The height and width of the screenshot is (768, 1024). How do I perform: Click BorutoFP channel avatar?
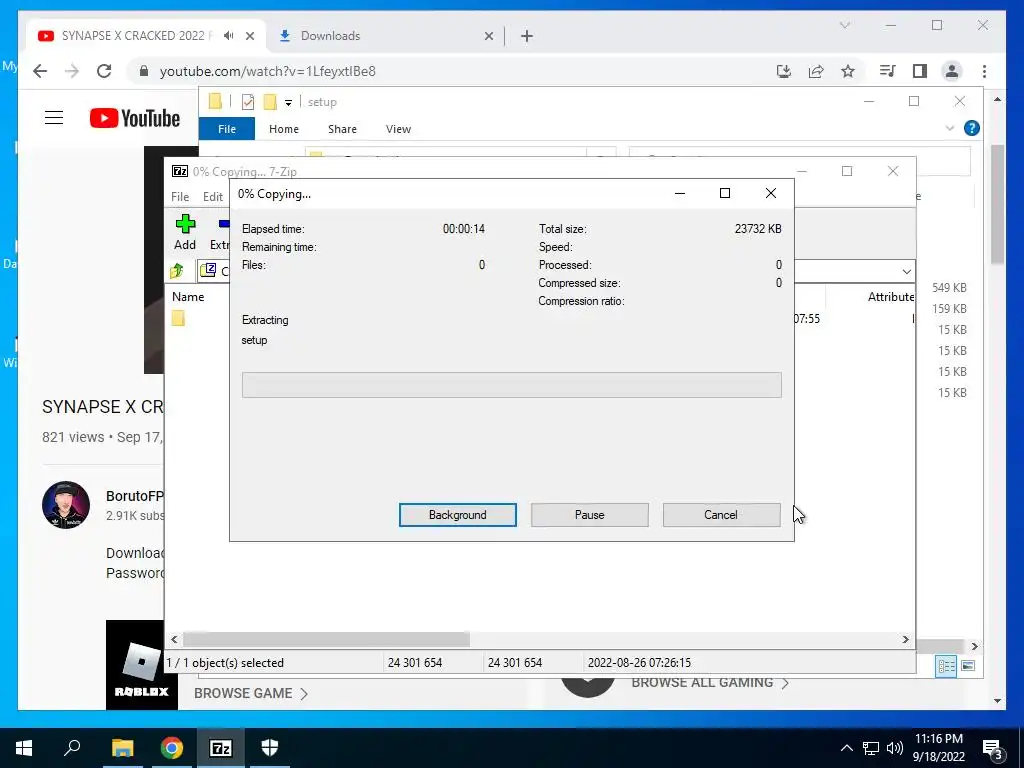tap(66, 505)
